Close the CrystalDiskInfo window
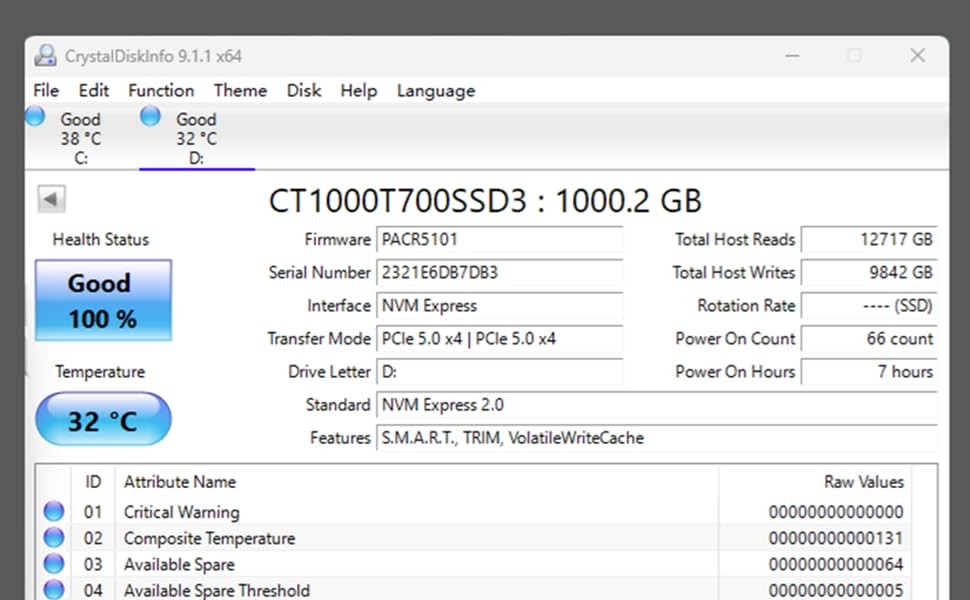970x600 pixels. tap(917, 56)
